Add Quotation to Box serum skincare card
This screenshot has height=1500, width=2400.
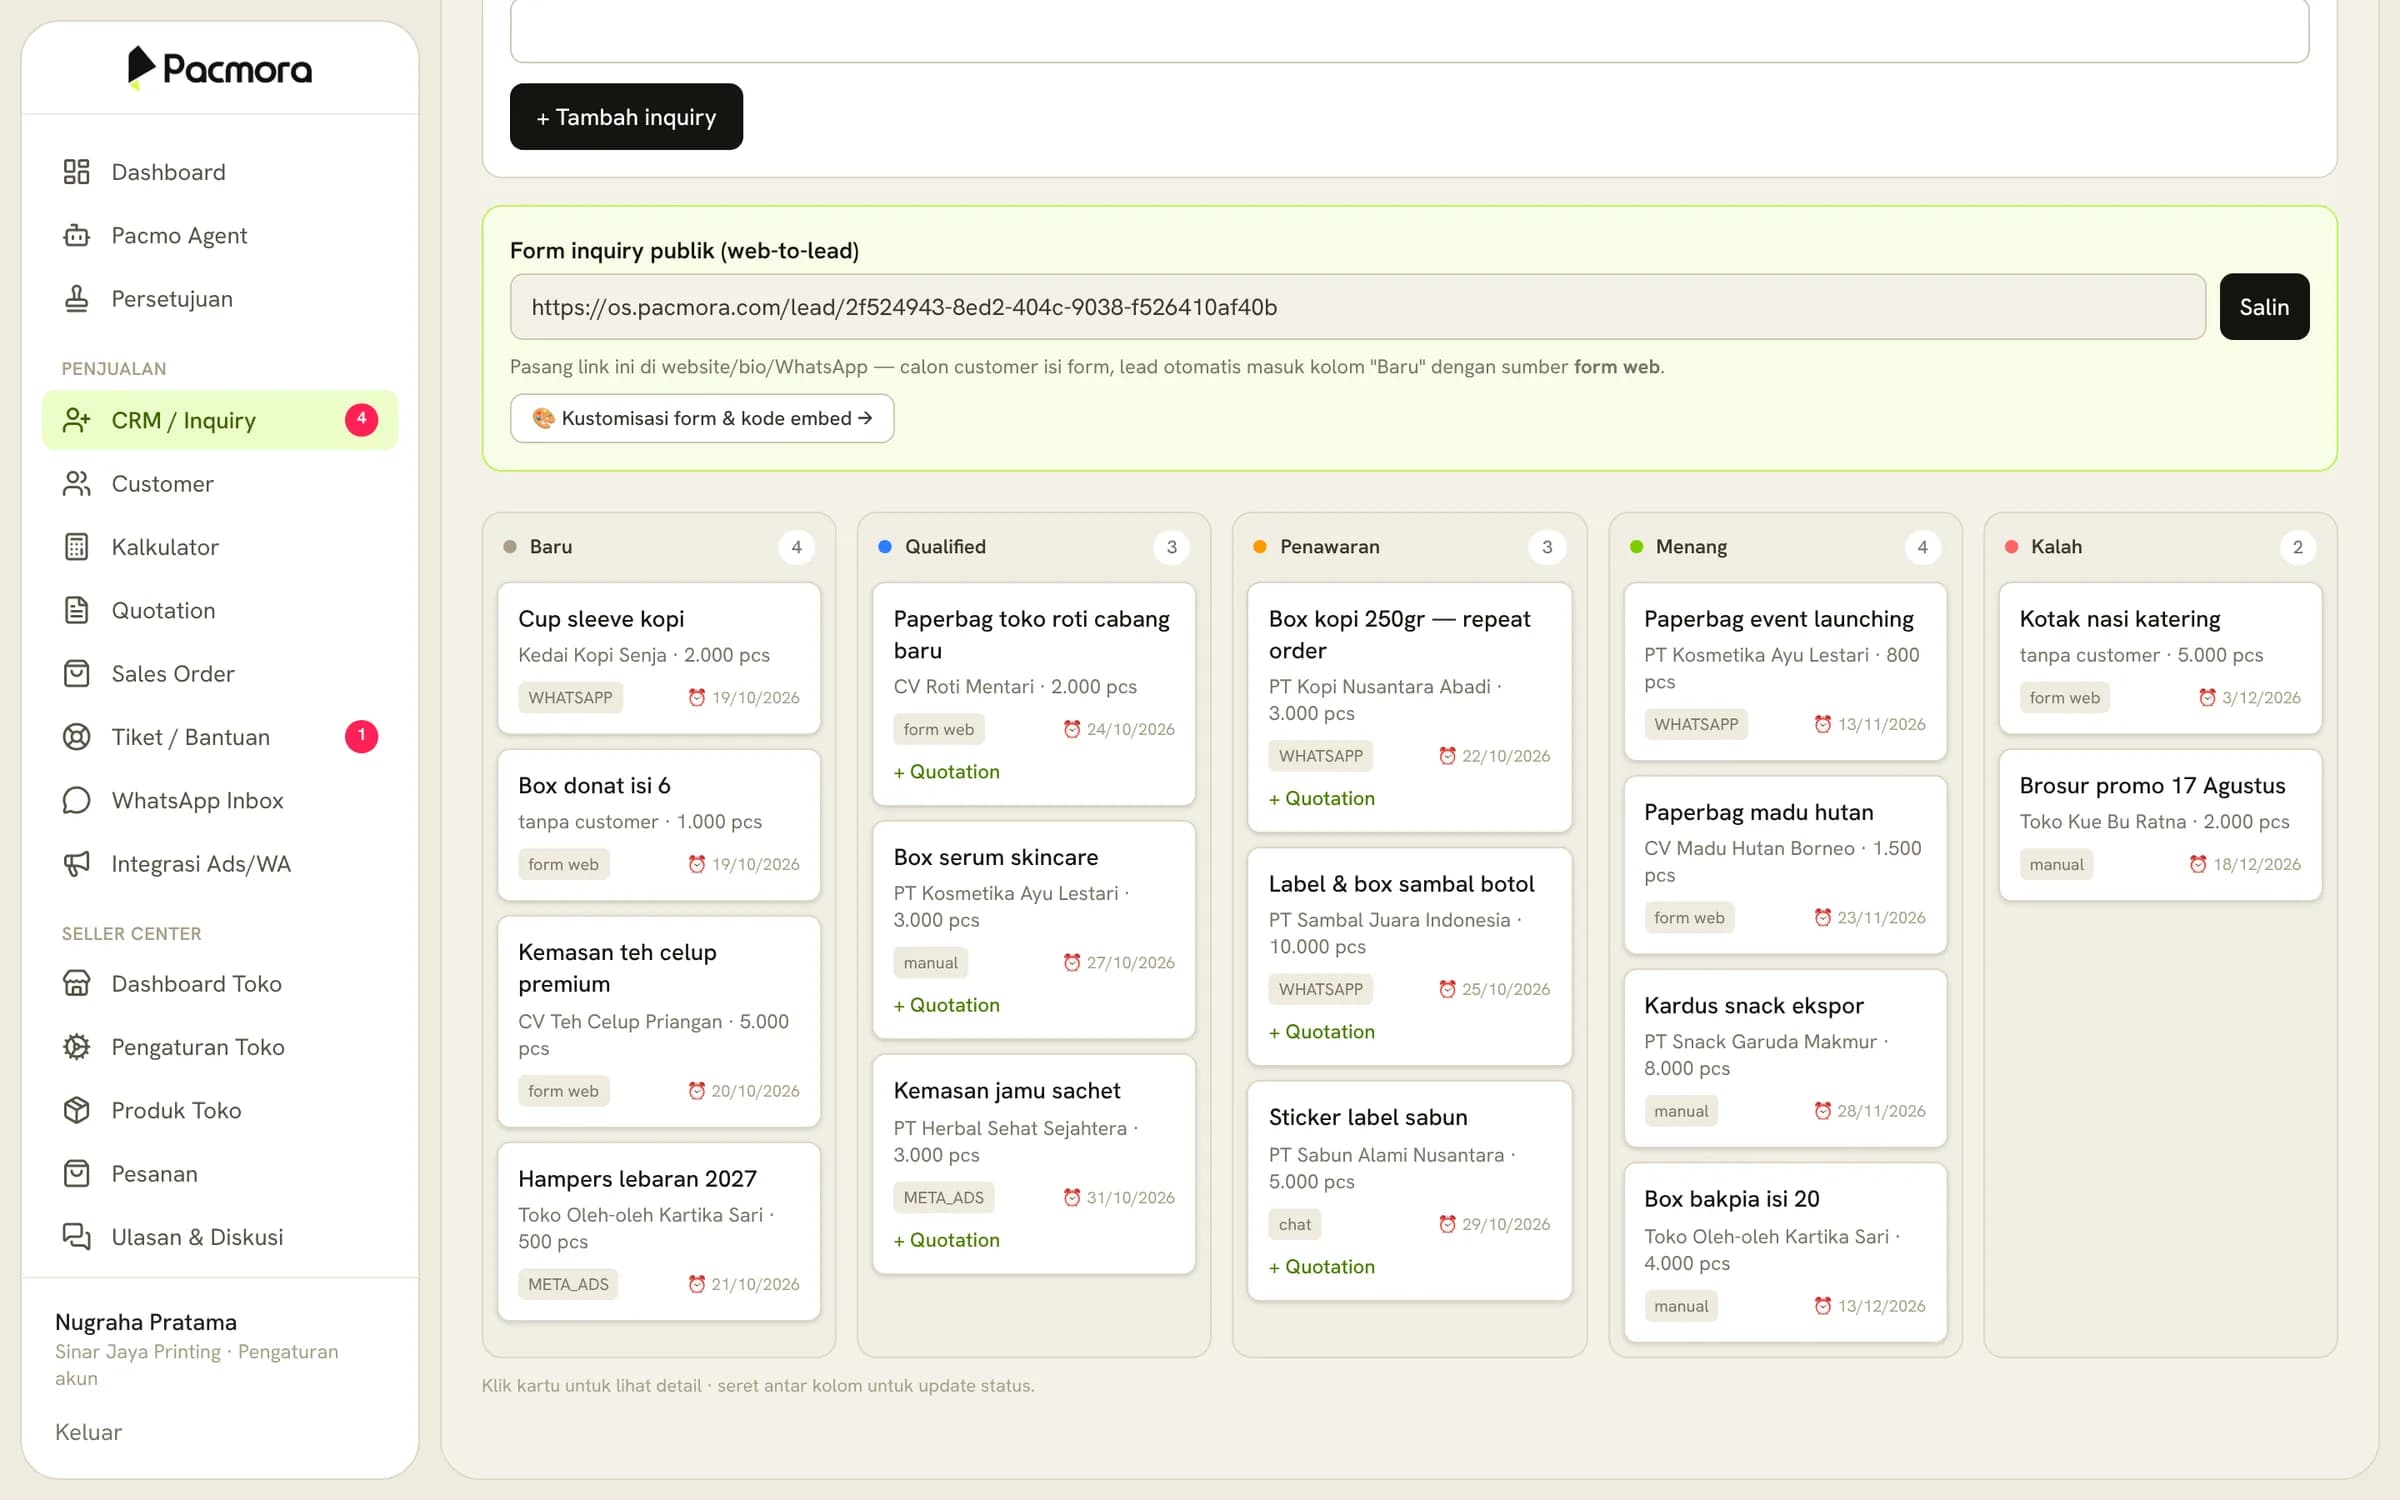tap(946, 1005)
